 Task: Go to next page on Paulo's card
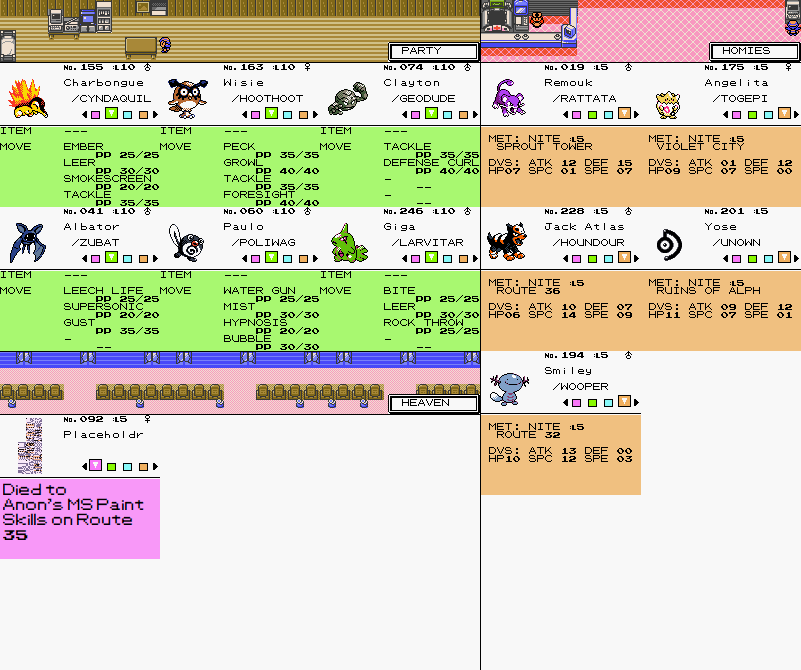(x=315, y=259)
